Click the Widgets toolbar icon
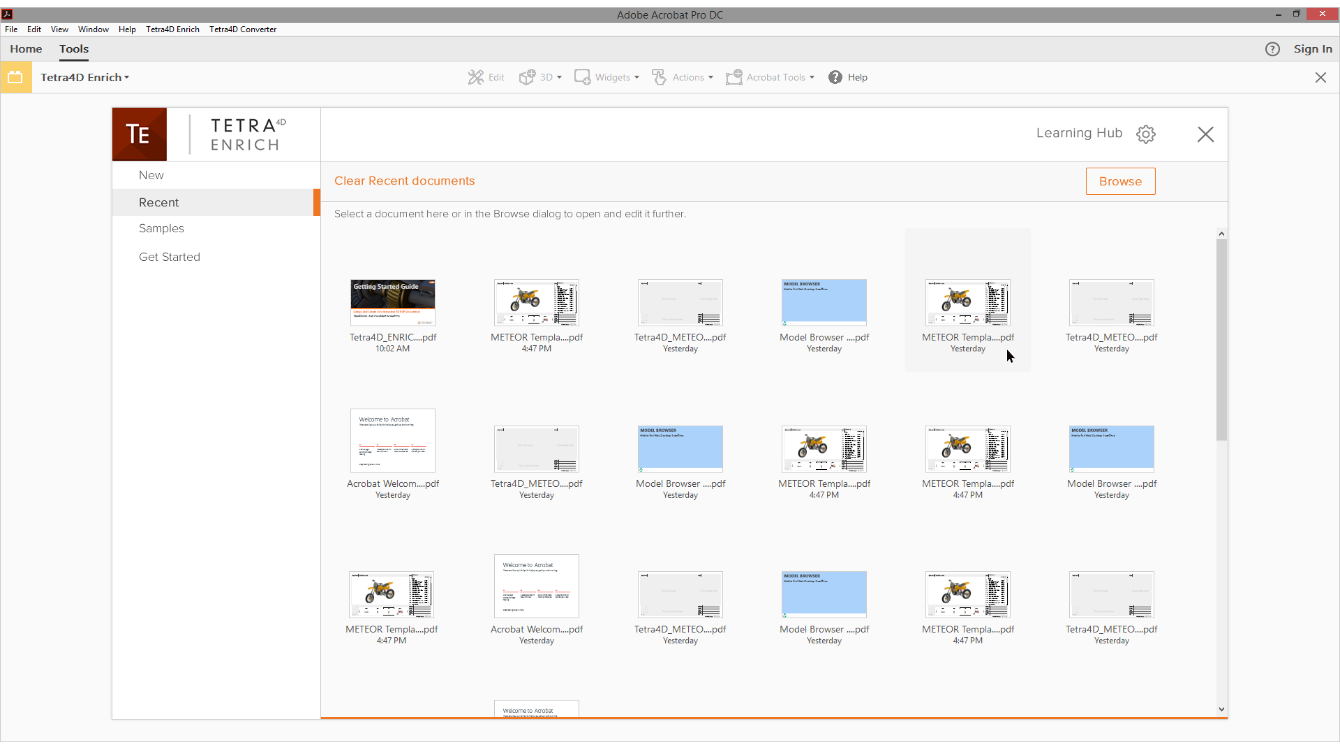This screenshot has width=1340, height=750. (x=582, y=77)
